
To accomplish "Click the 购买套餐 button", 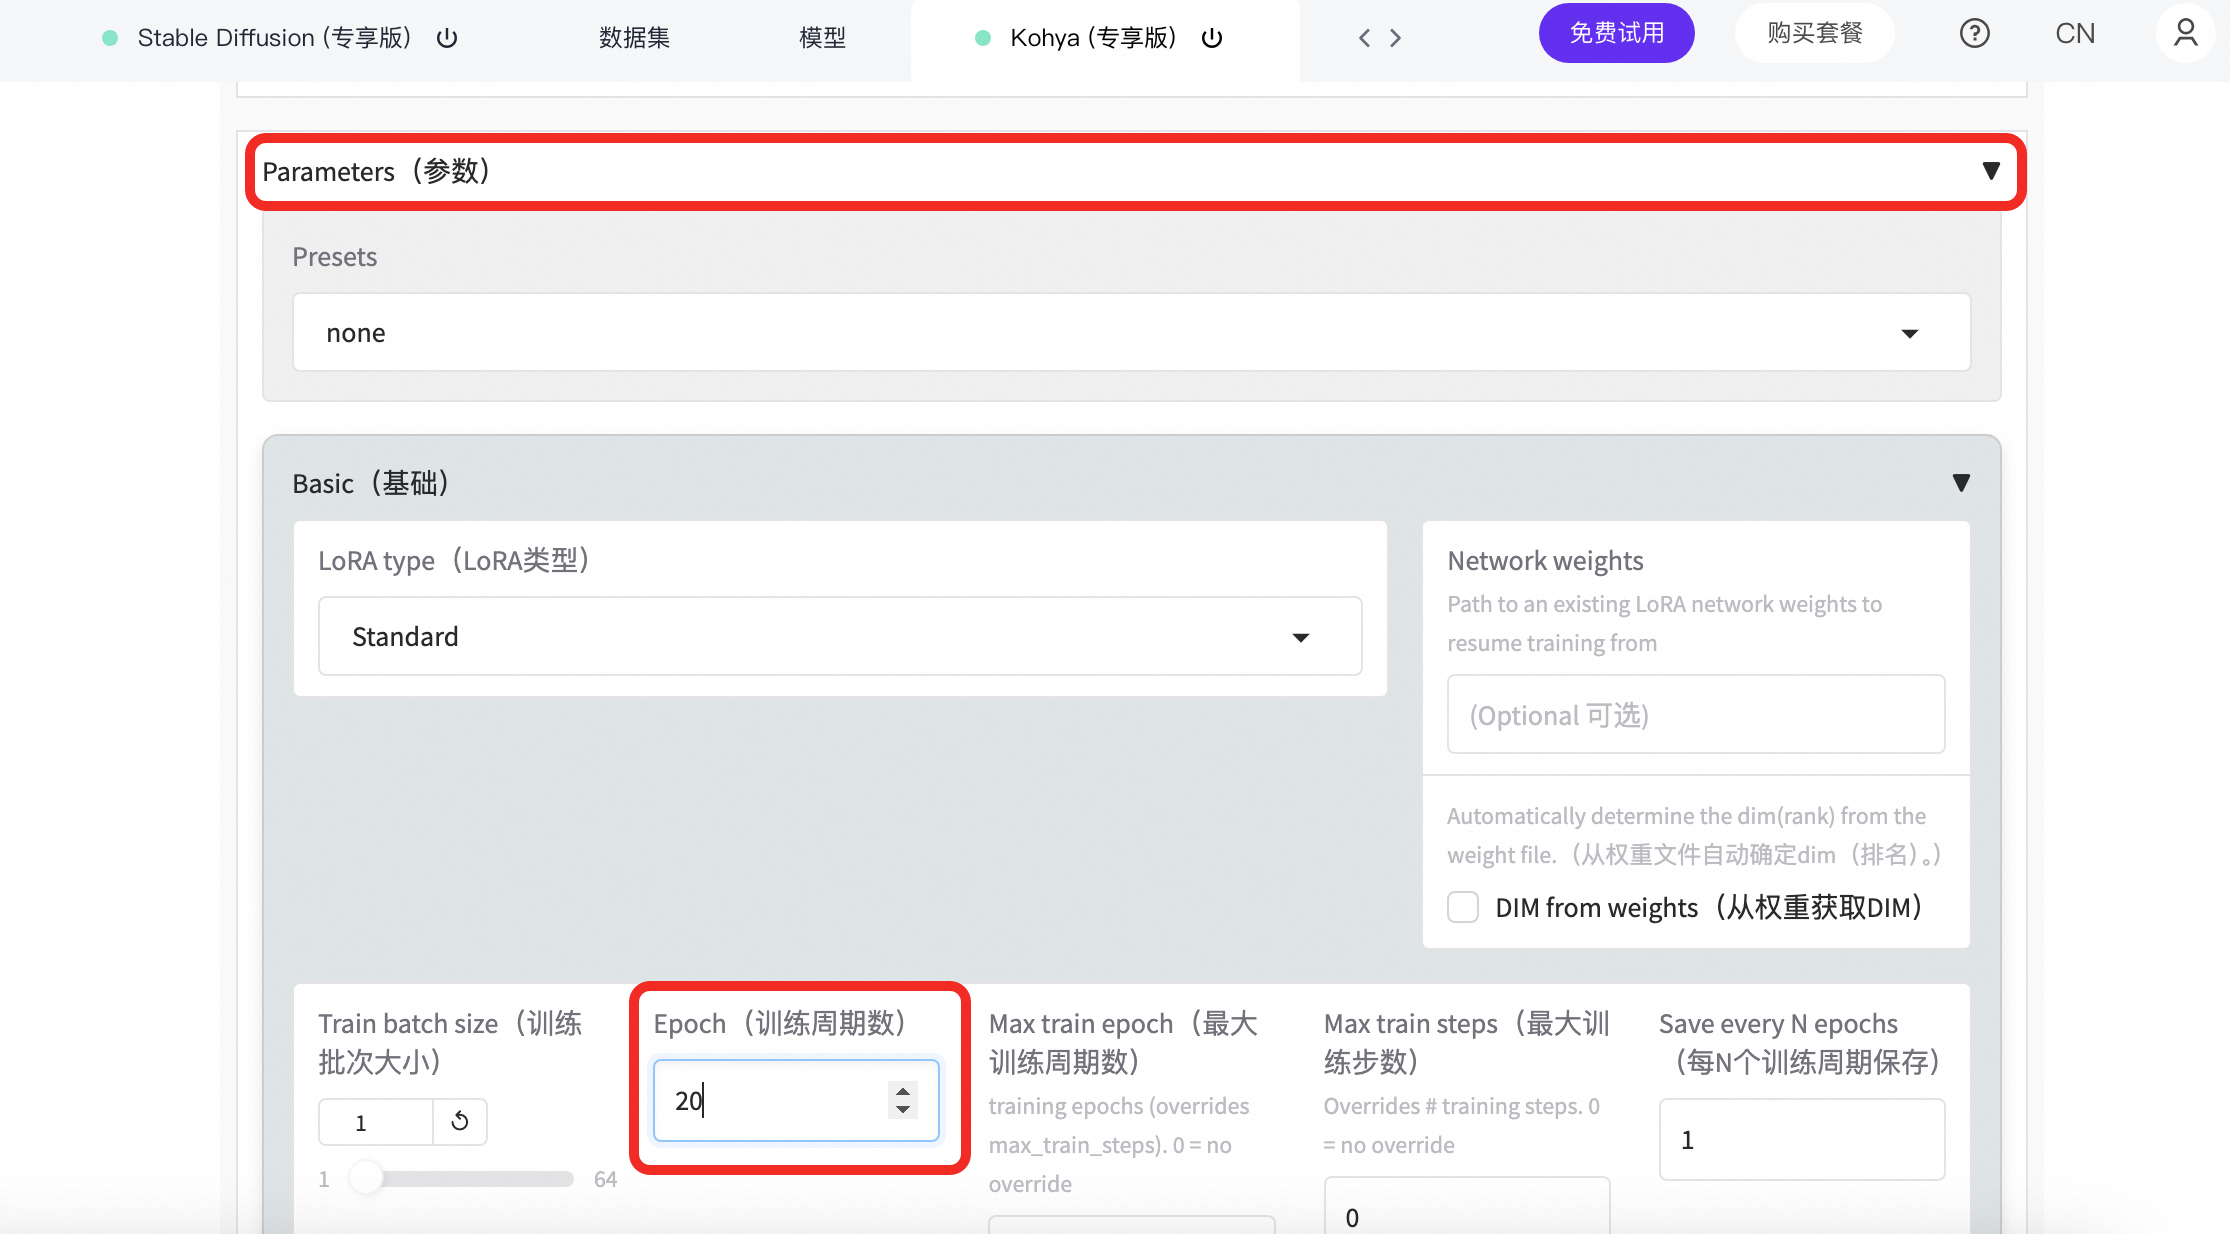I will point(1814,34).
